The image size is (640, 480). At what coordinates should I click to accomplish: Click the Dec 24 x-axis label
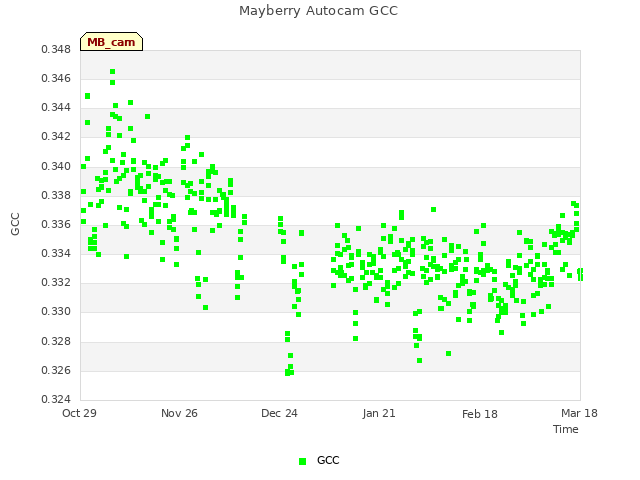tap(279, 413)
